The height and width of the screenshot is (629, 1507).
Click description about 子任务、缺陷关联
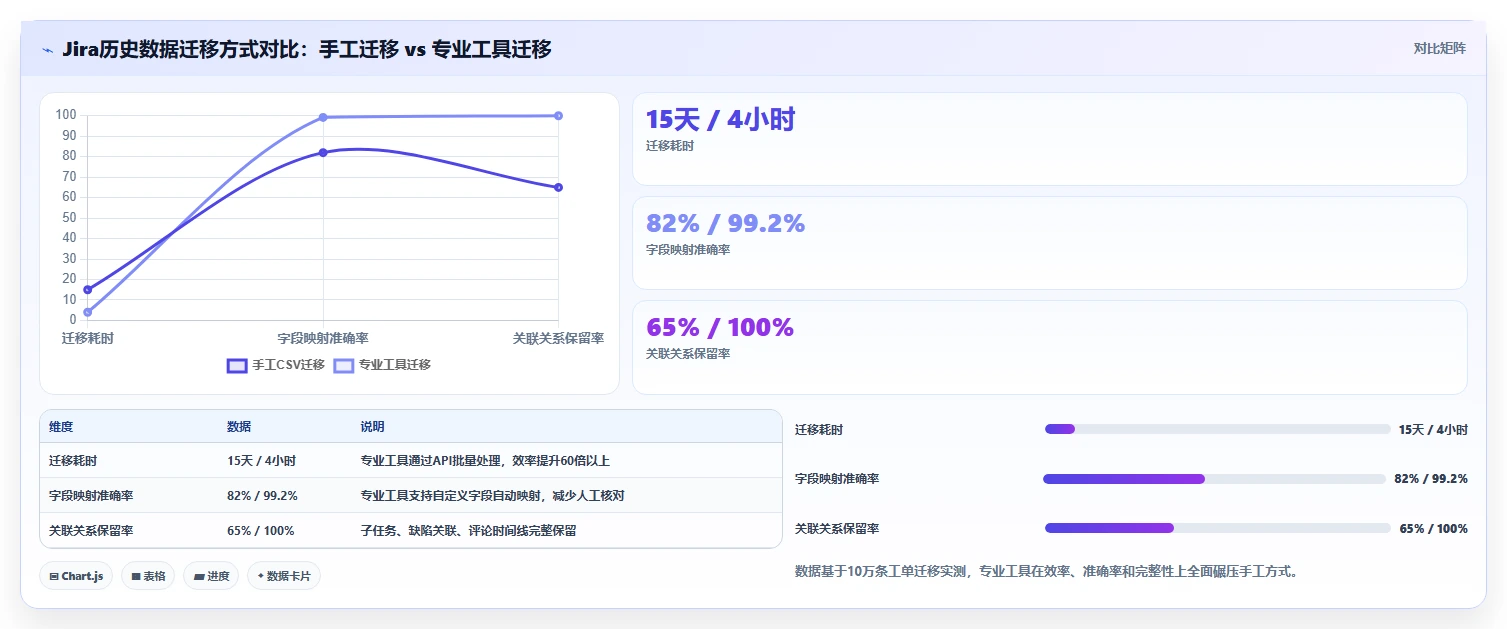(x=468, y=531)
